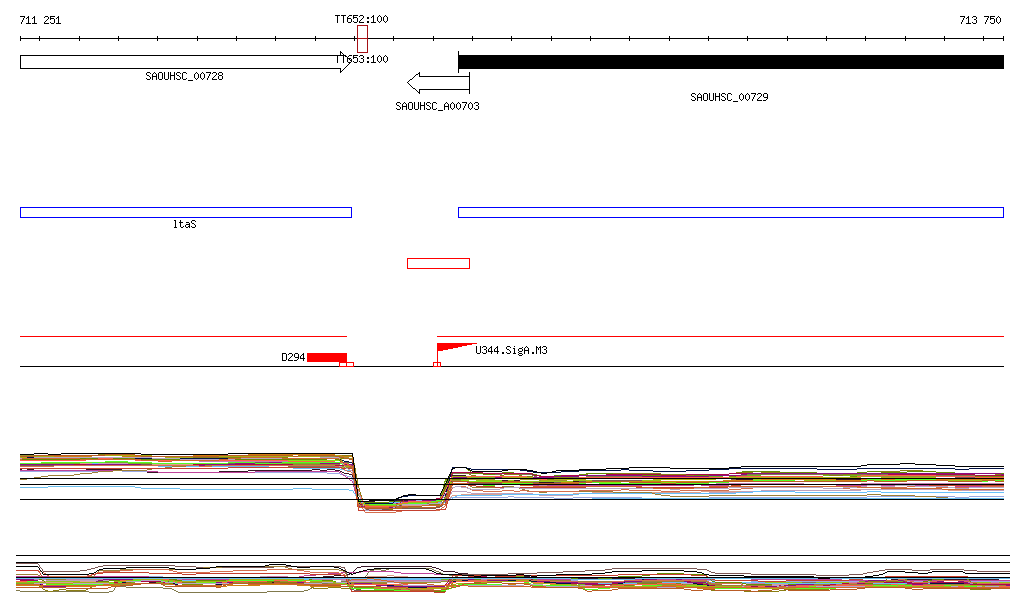Select the red outlined small RNA box
1024x611 pixels.
[x=438, y=264]
